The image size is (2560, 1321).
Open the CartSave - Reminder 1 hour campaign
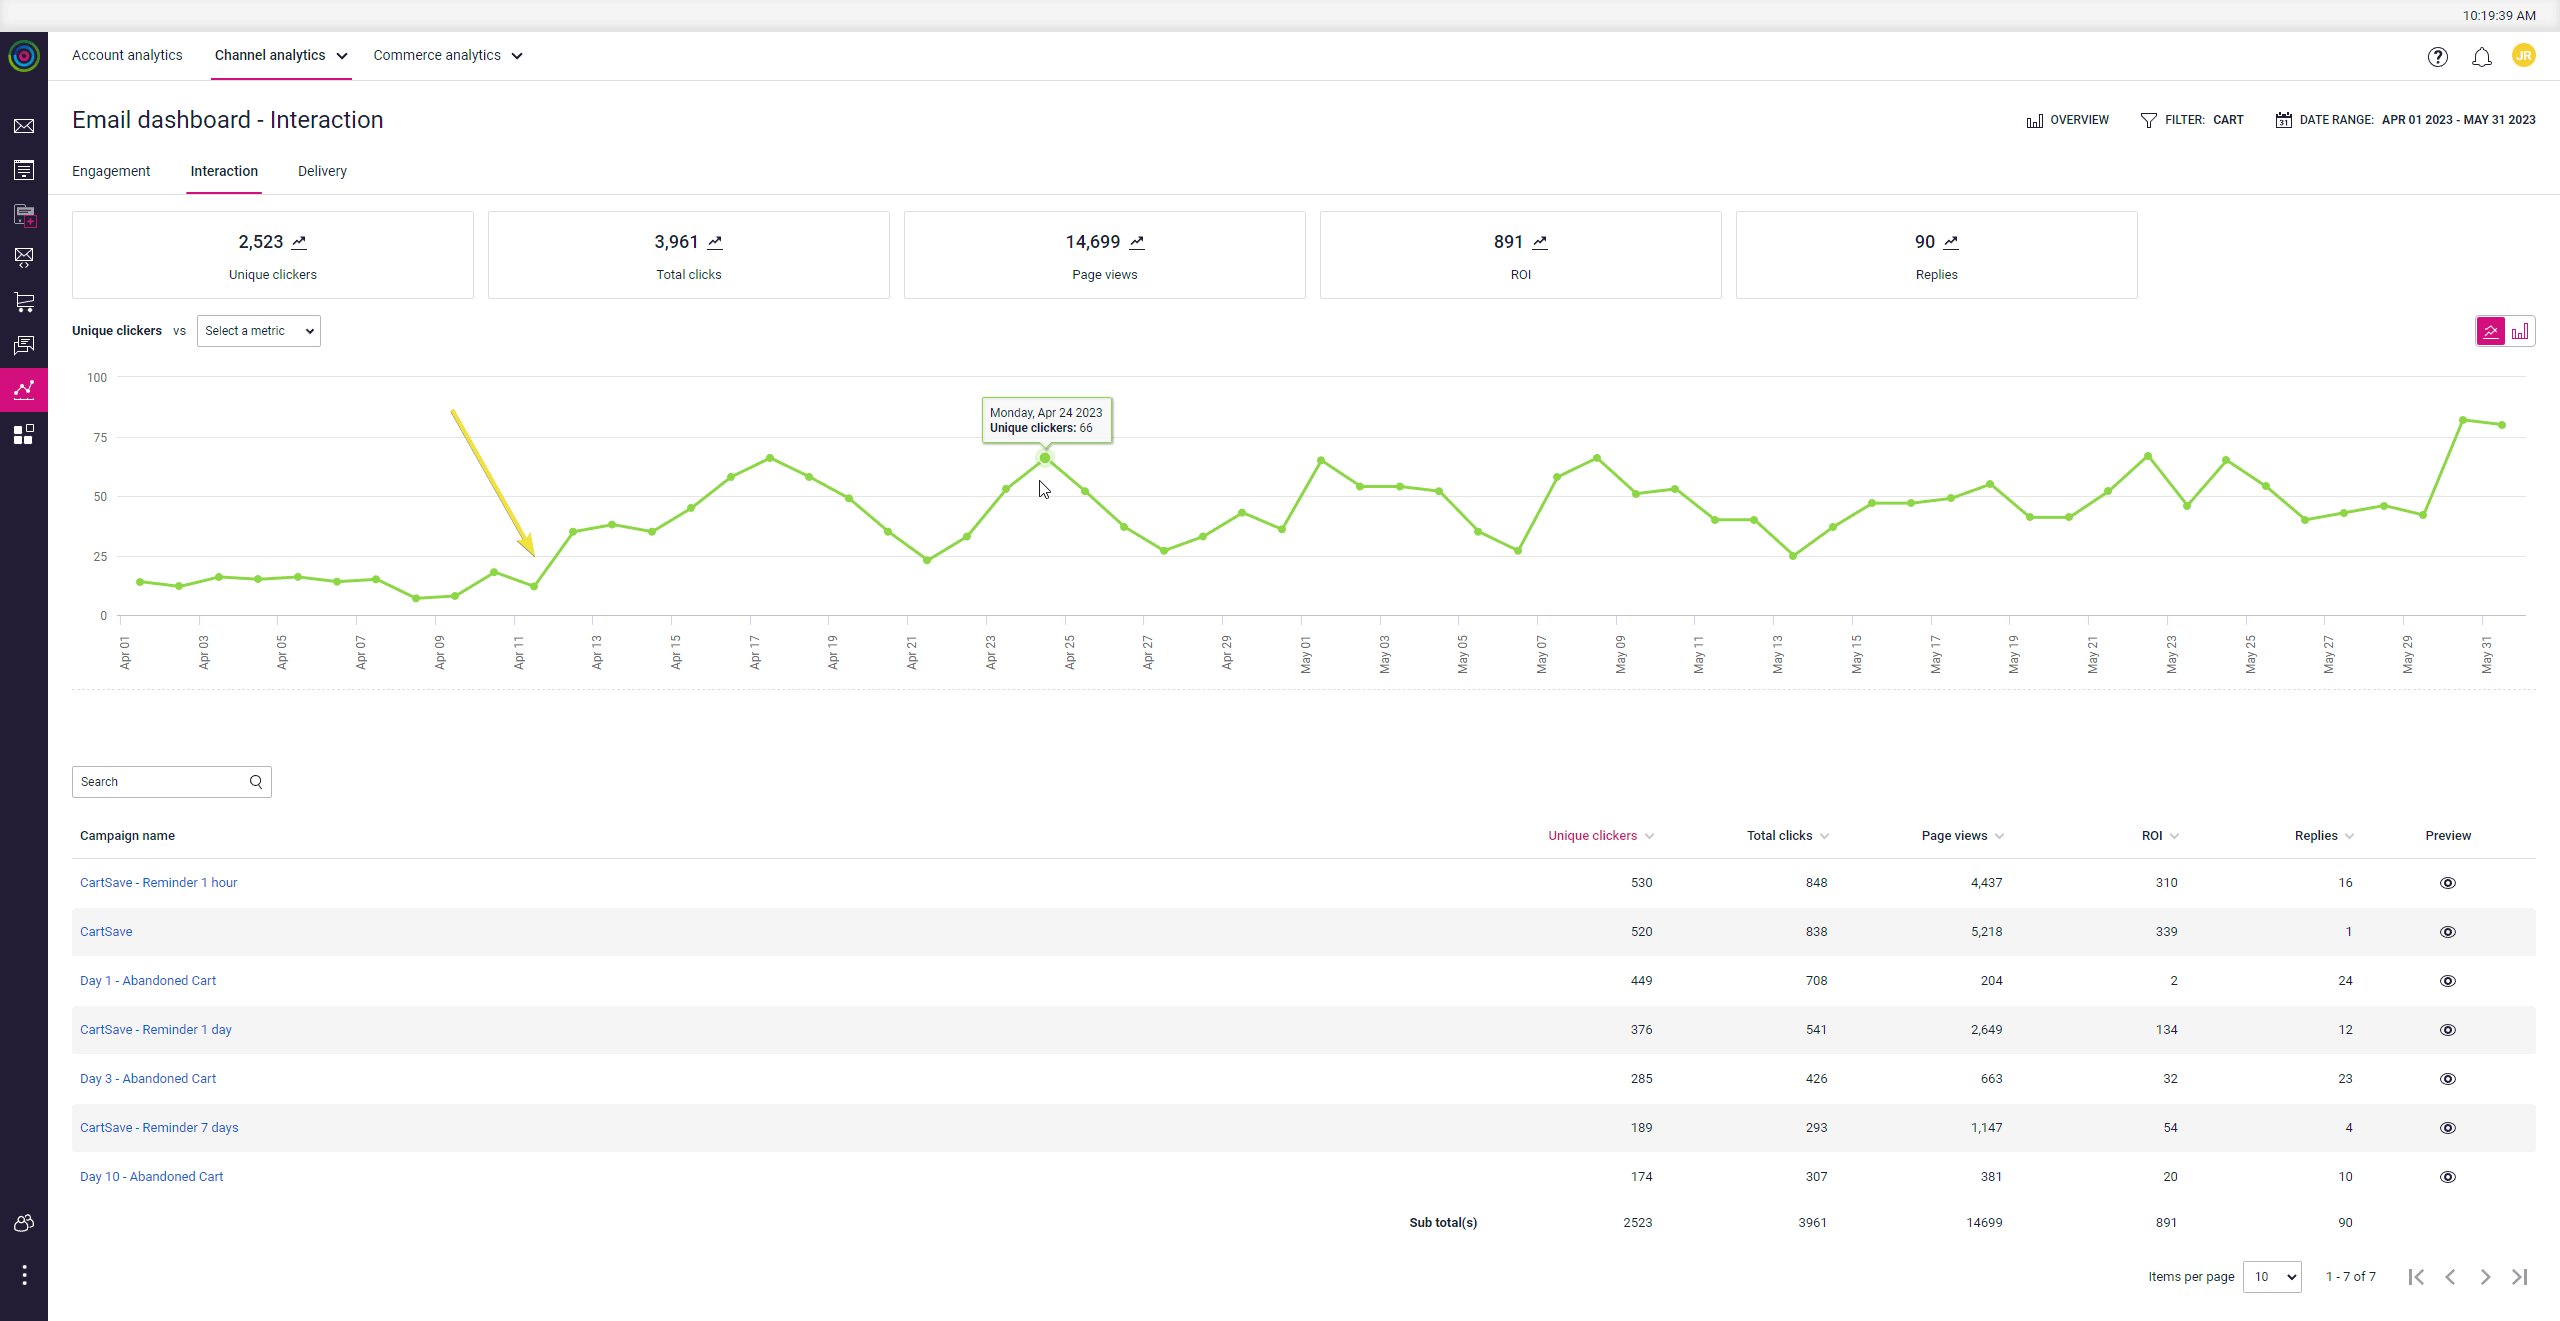point(158,883)
